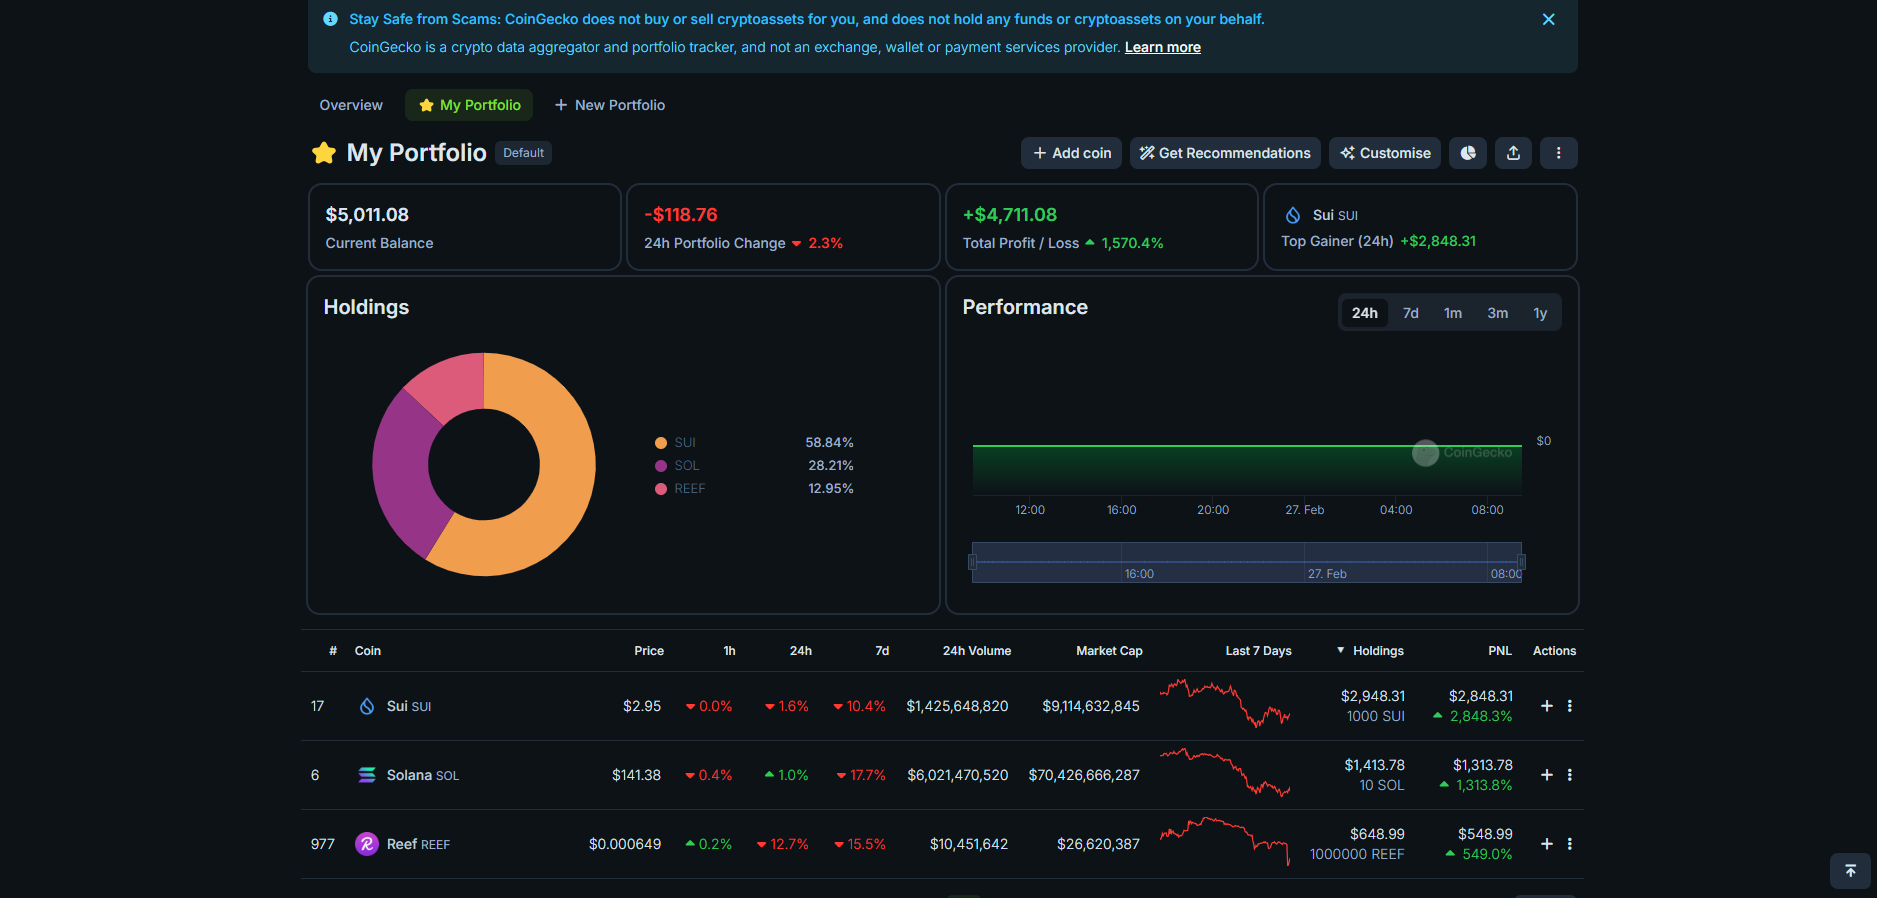
Task: Select the 3m performance range
Action: pos(1497,313)
